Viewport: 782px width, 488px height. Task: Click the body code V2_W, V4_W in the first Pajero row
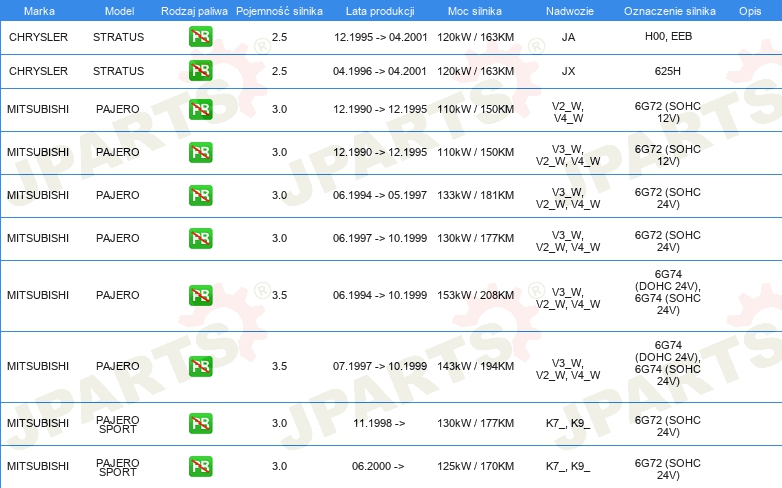568,112
